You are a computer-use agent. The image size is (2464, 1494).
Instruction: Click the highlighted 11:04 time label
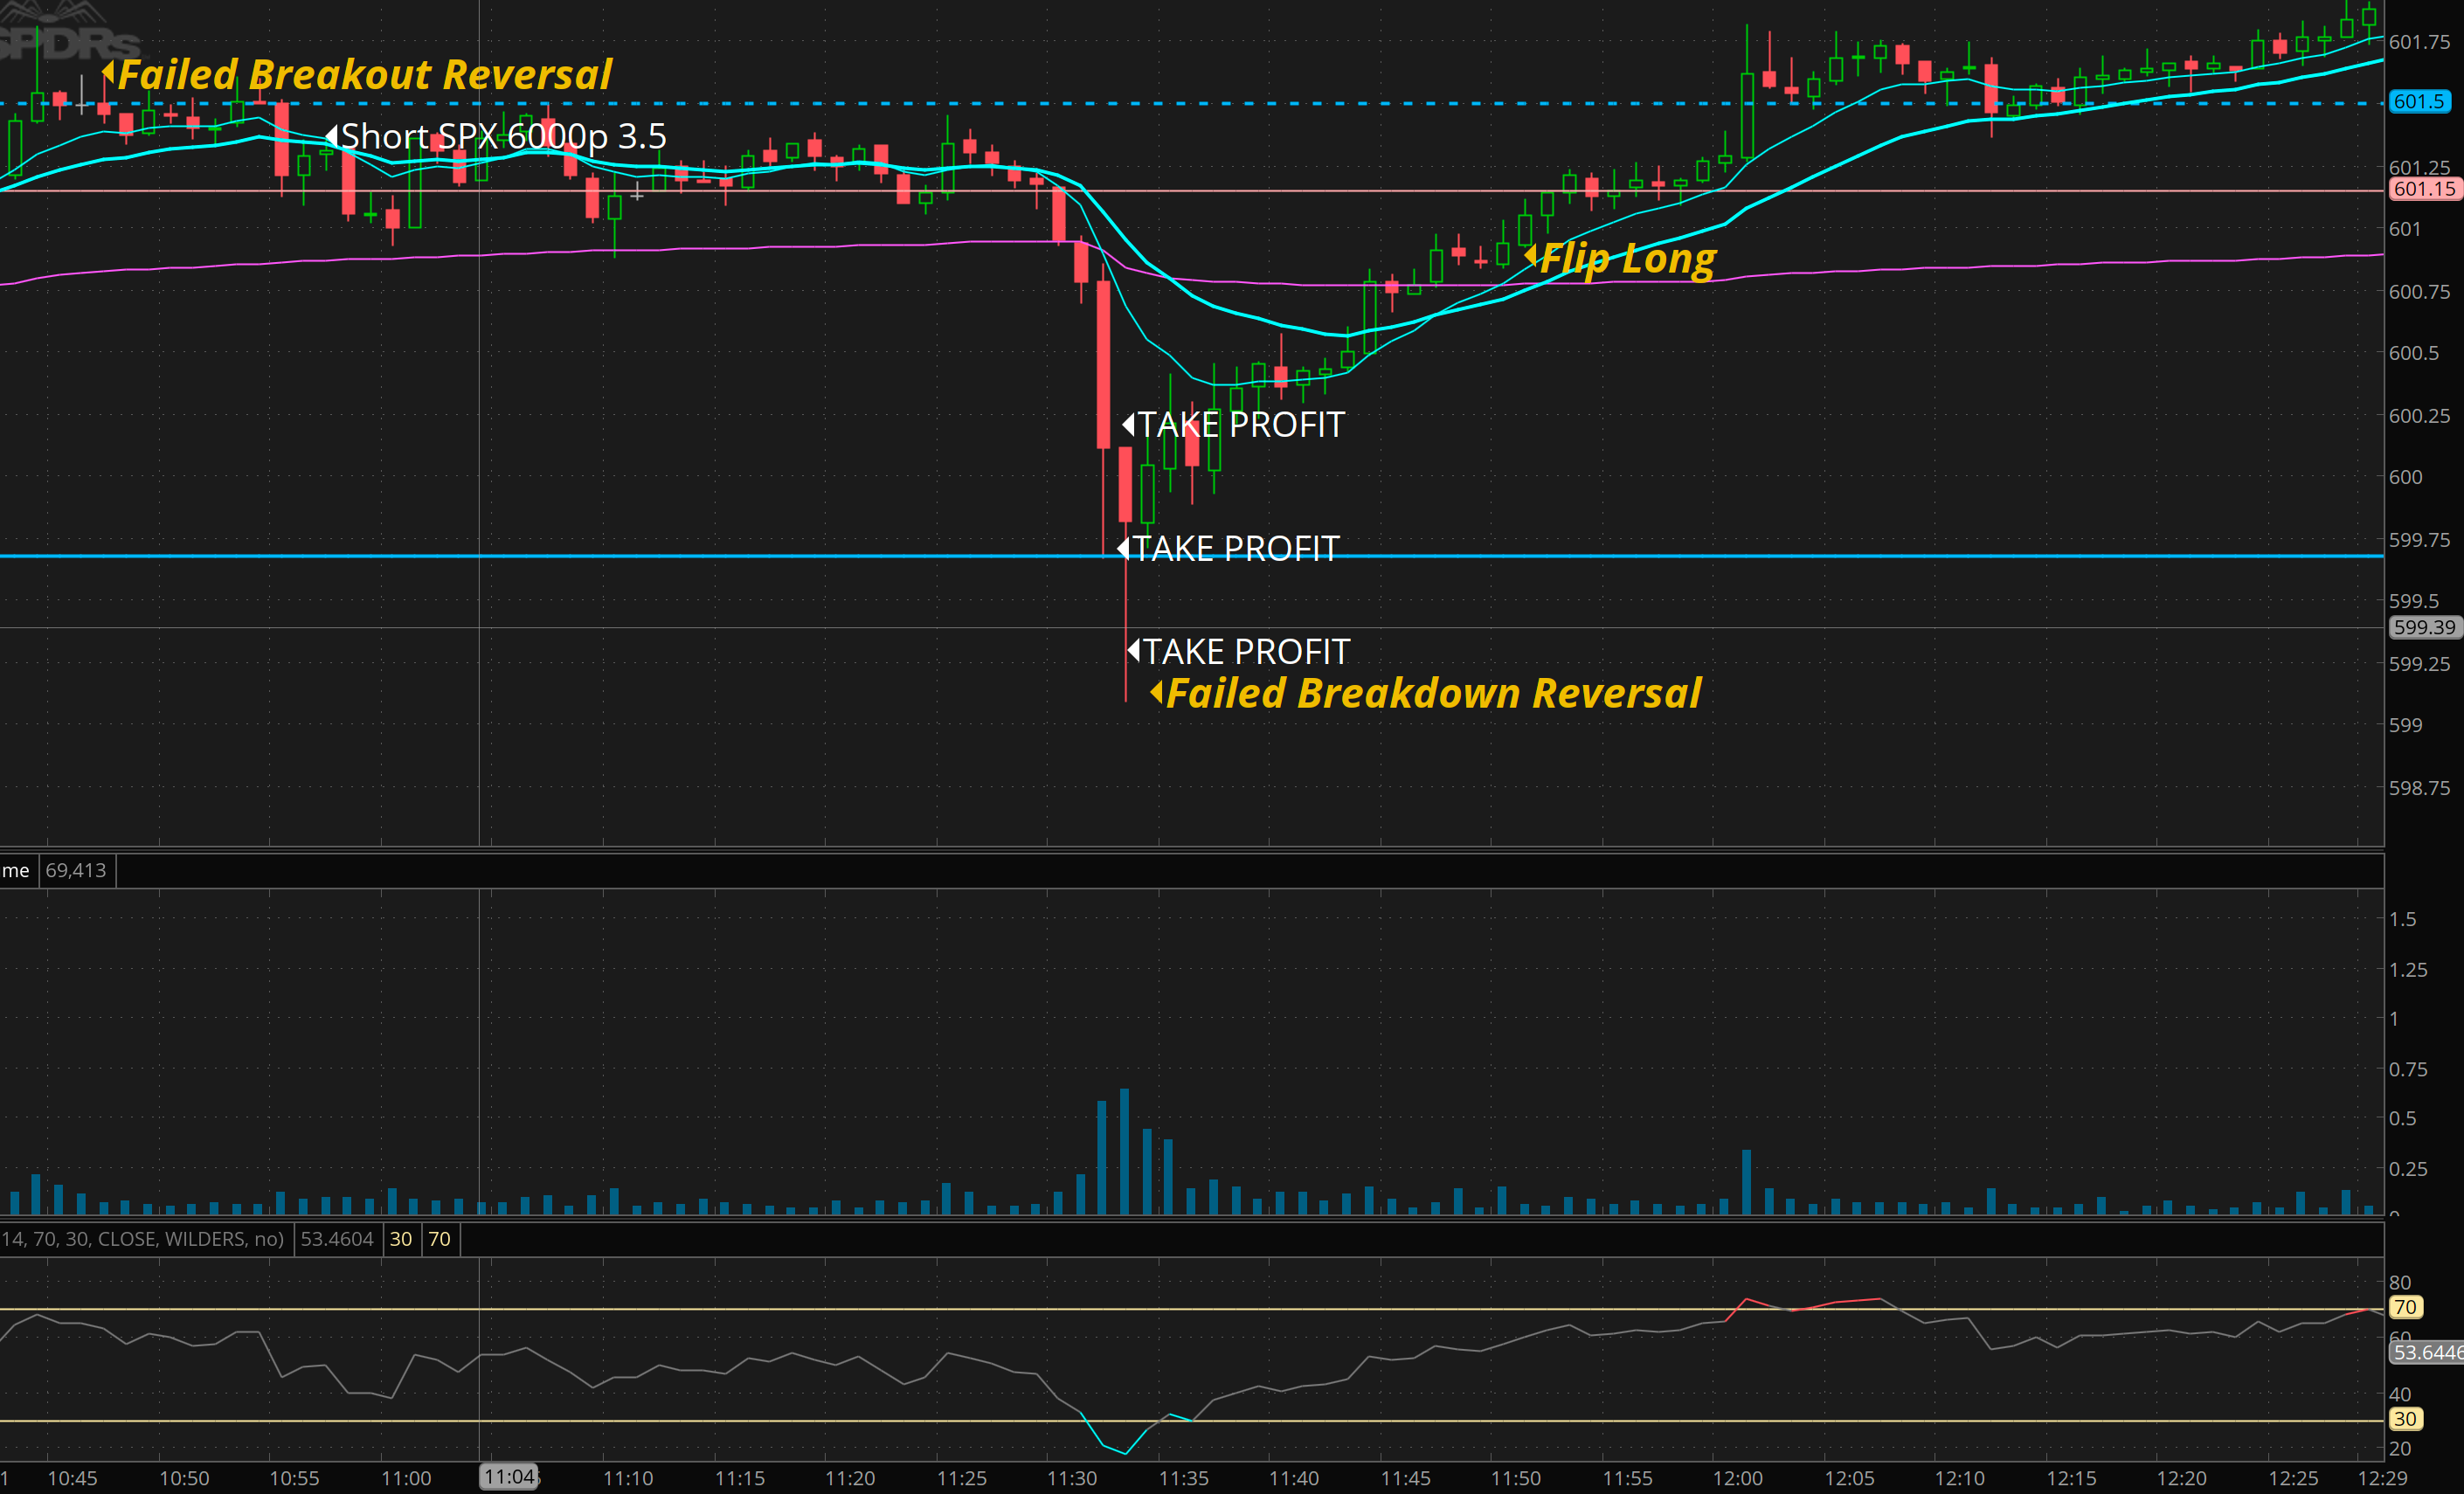click(x=509, y=1477)
